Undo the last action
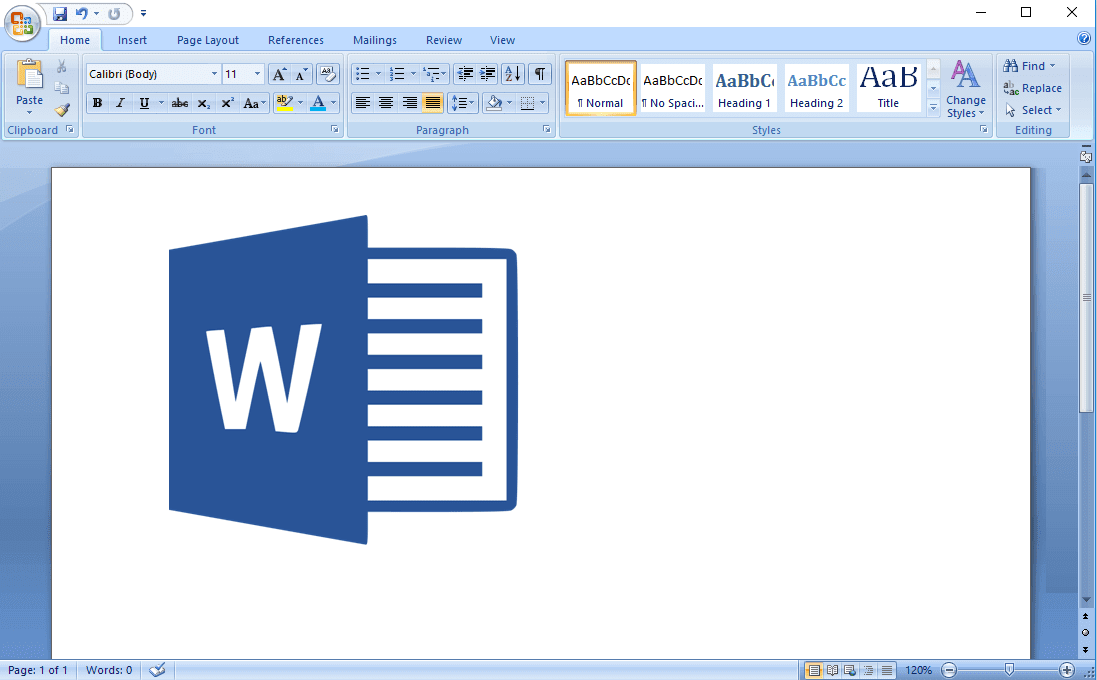Image resolution: width=1097 pixels, height=680 pixels. pyautogui.click(x=82, y=13)
